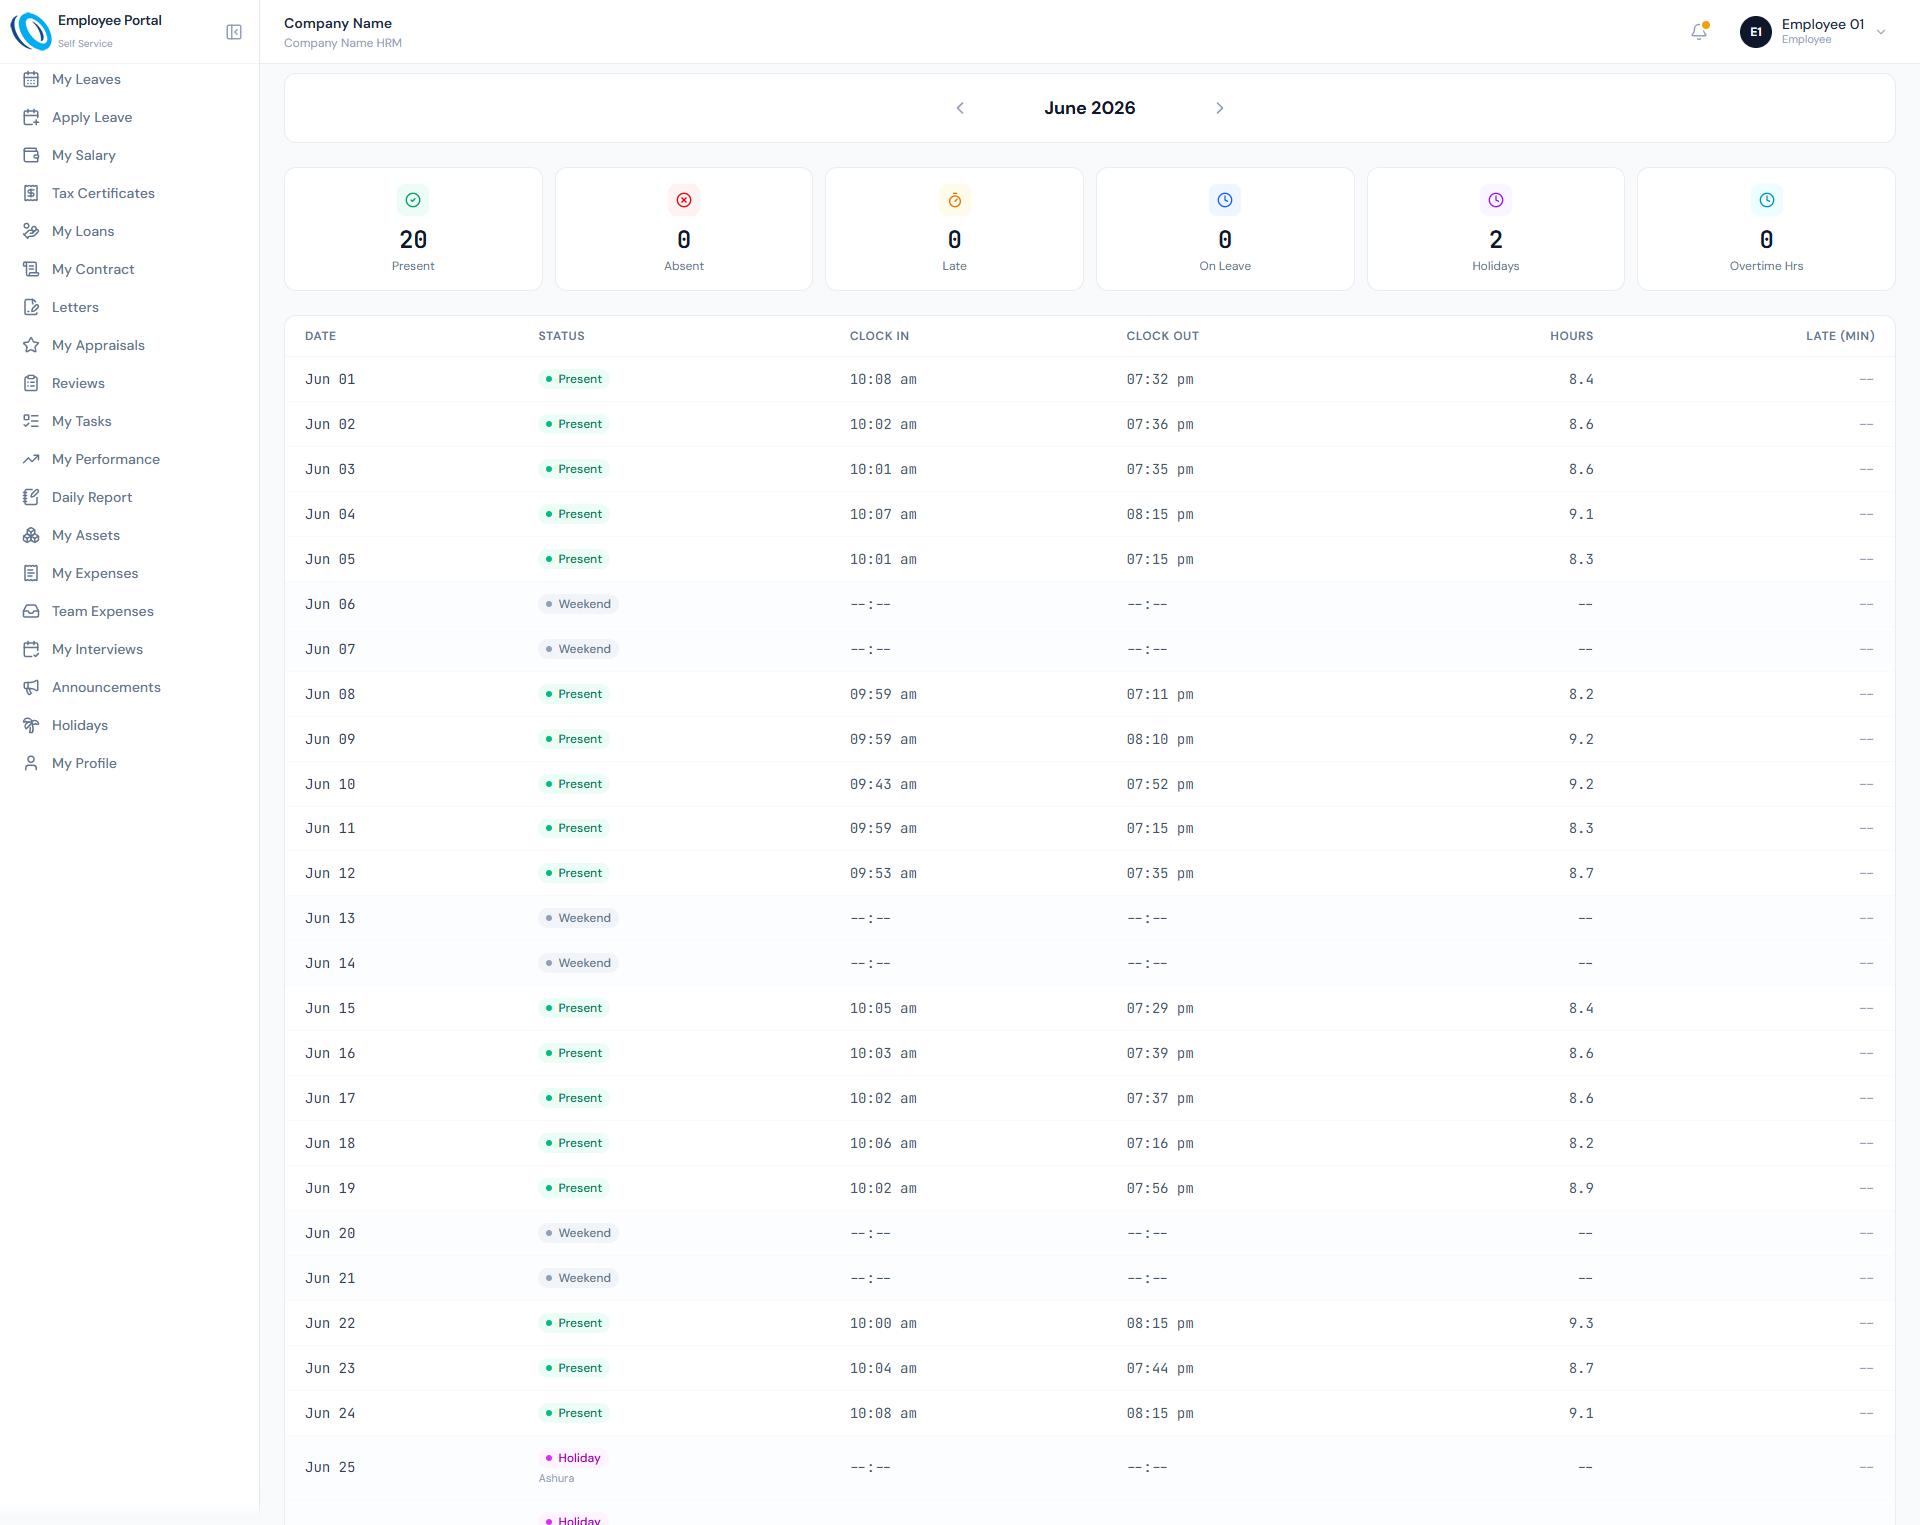This screenshot has height=1525, width=1920.
Task: Collapse the sidebar panel icon
Action: (x=234, y=32)
